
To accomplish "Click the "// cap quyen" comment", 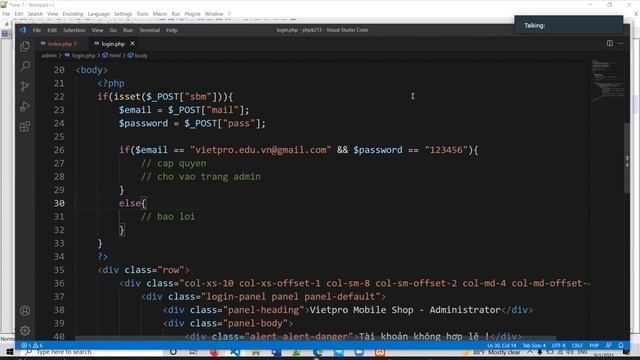I will coord(173,163).
